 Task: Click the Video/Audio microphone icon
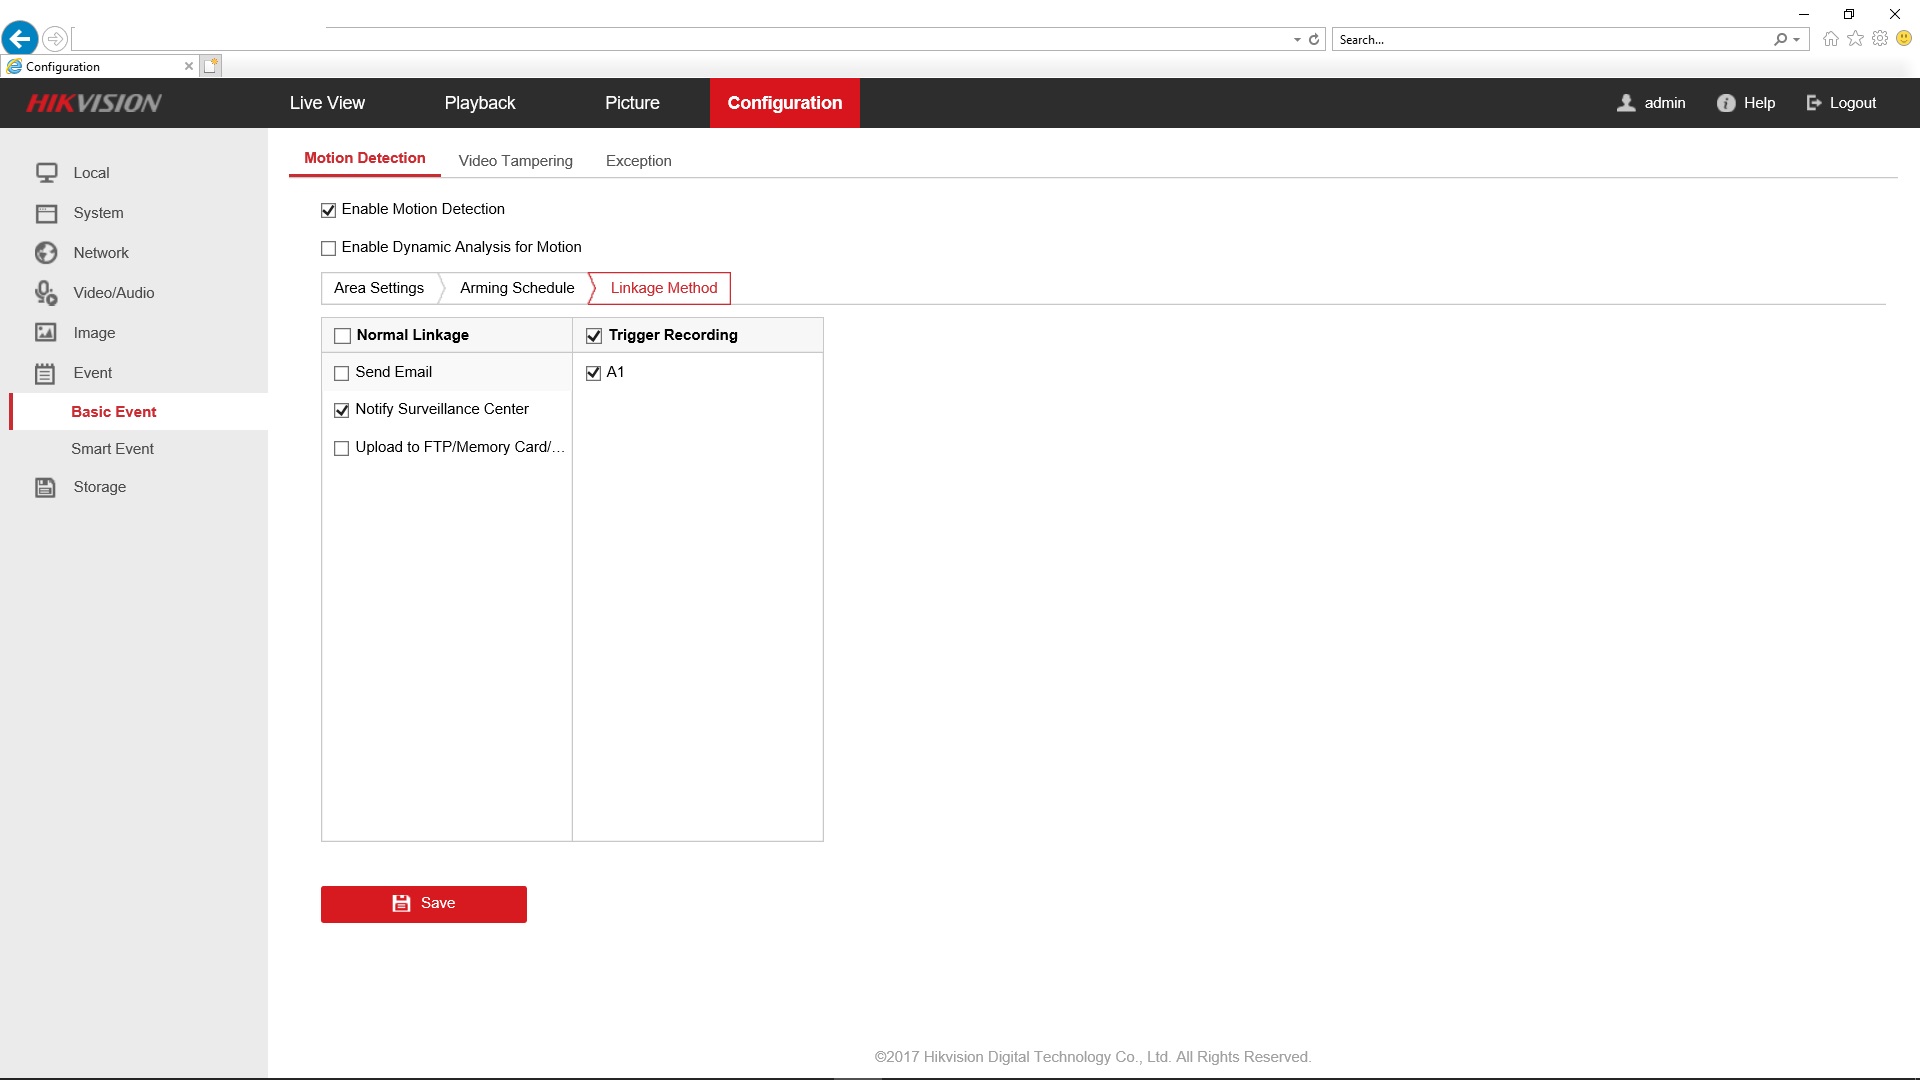pos(46,293)
